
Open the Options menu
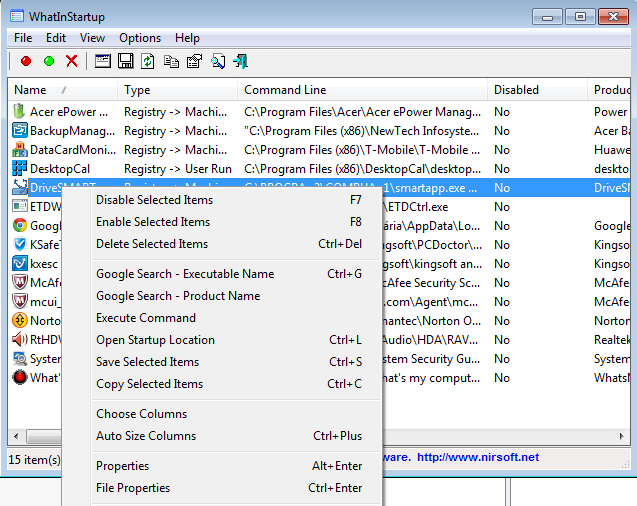coord(140,38)
